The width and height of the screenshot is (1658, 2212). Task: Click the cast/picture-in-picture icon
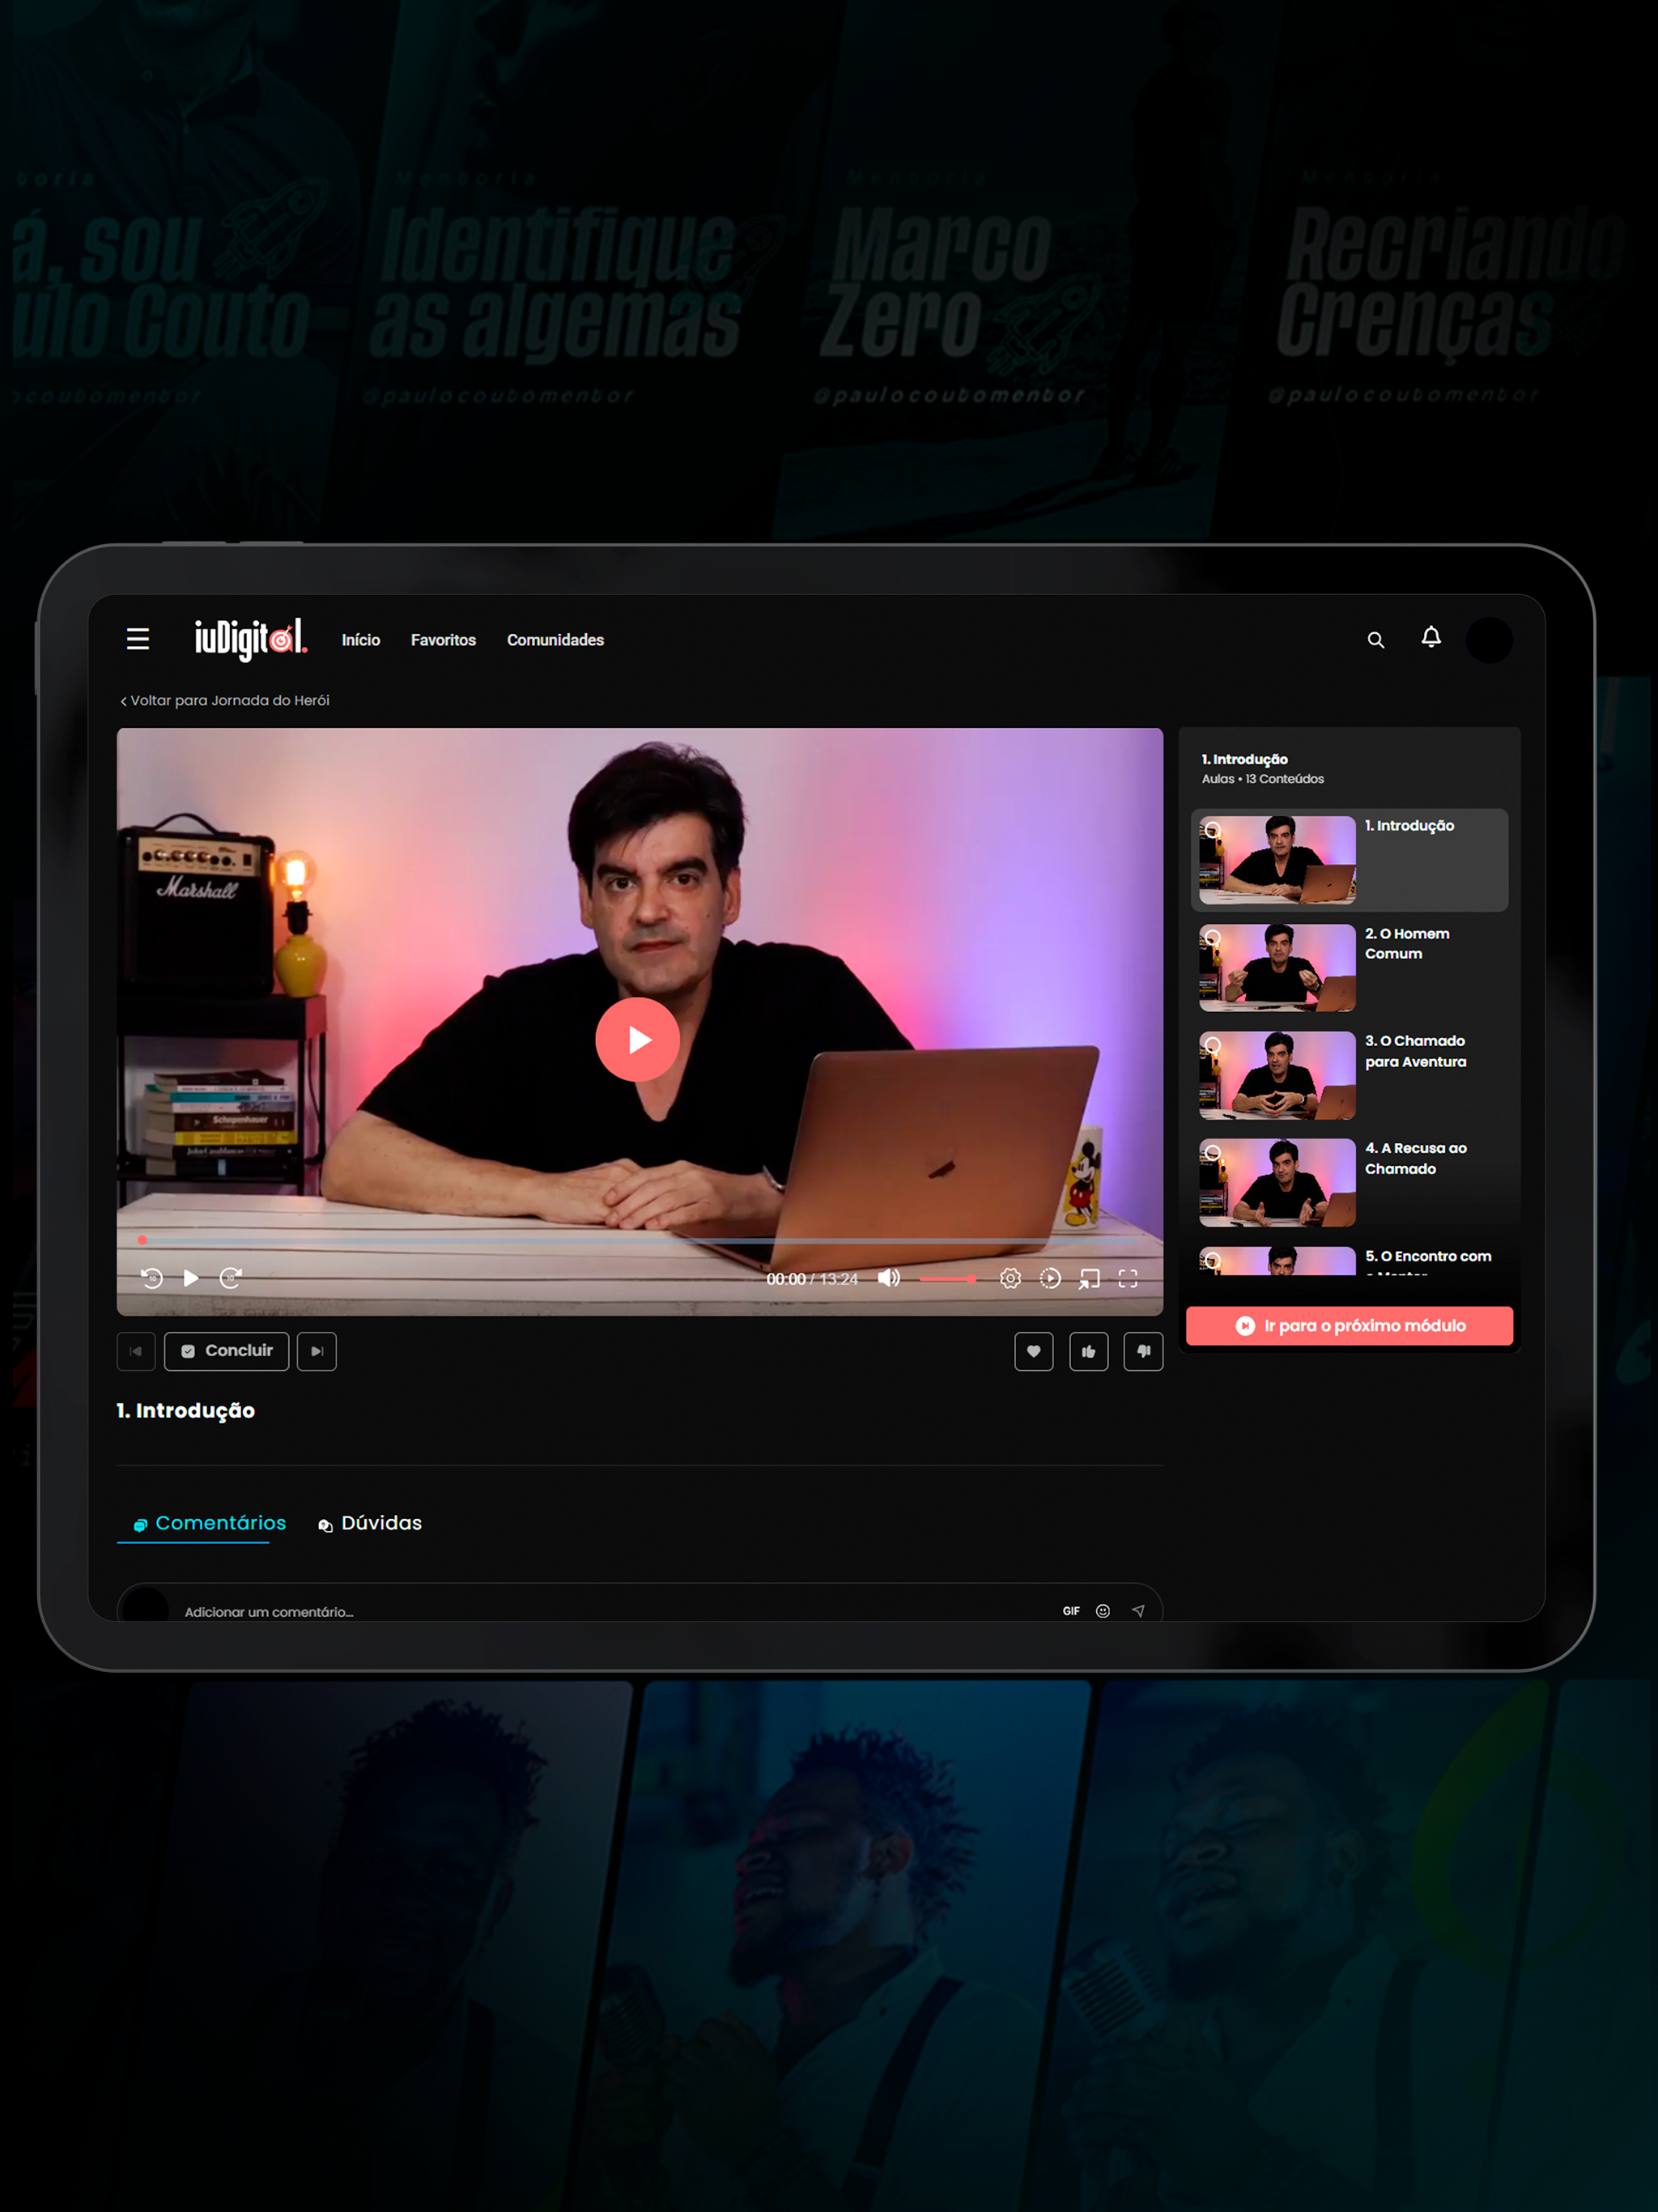[x=1089, y=1278]
